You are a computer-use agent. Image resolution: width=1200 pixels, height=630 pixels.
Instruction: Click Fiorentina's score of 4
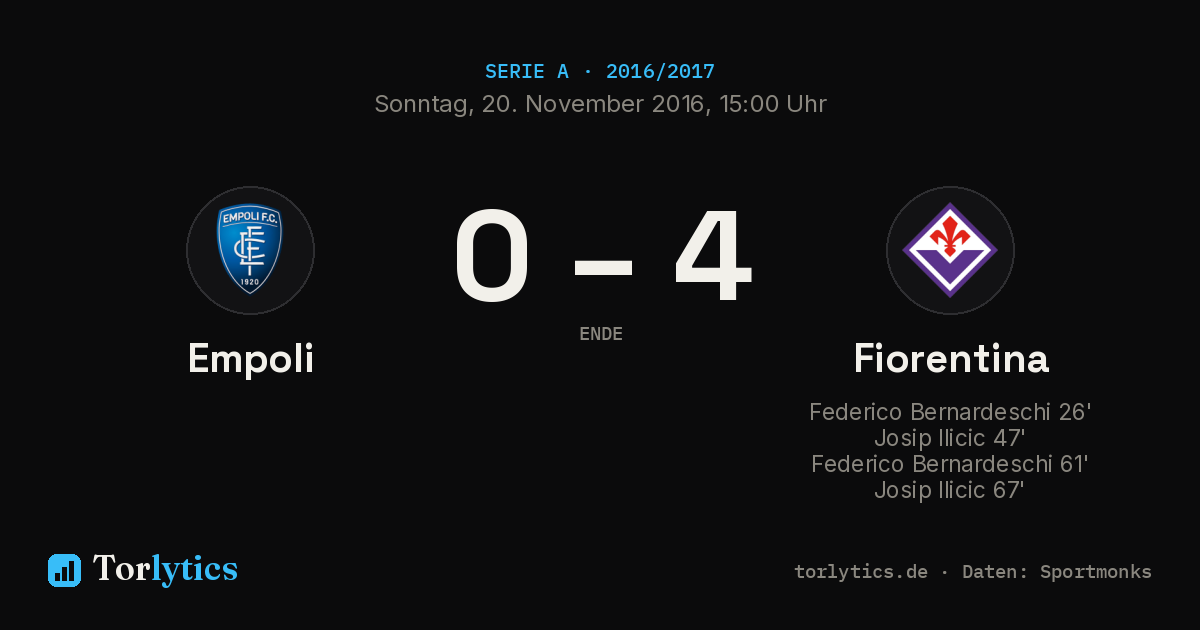click(712, 255)
